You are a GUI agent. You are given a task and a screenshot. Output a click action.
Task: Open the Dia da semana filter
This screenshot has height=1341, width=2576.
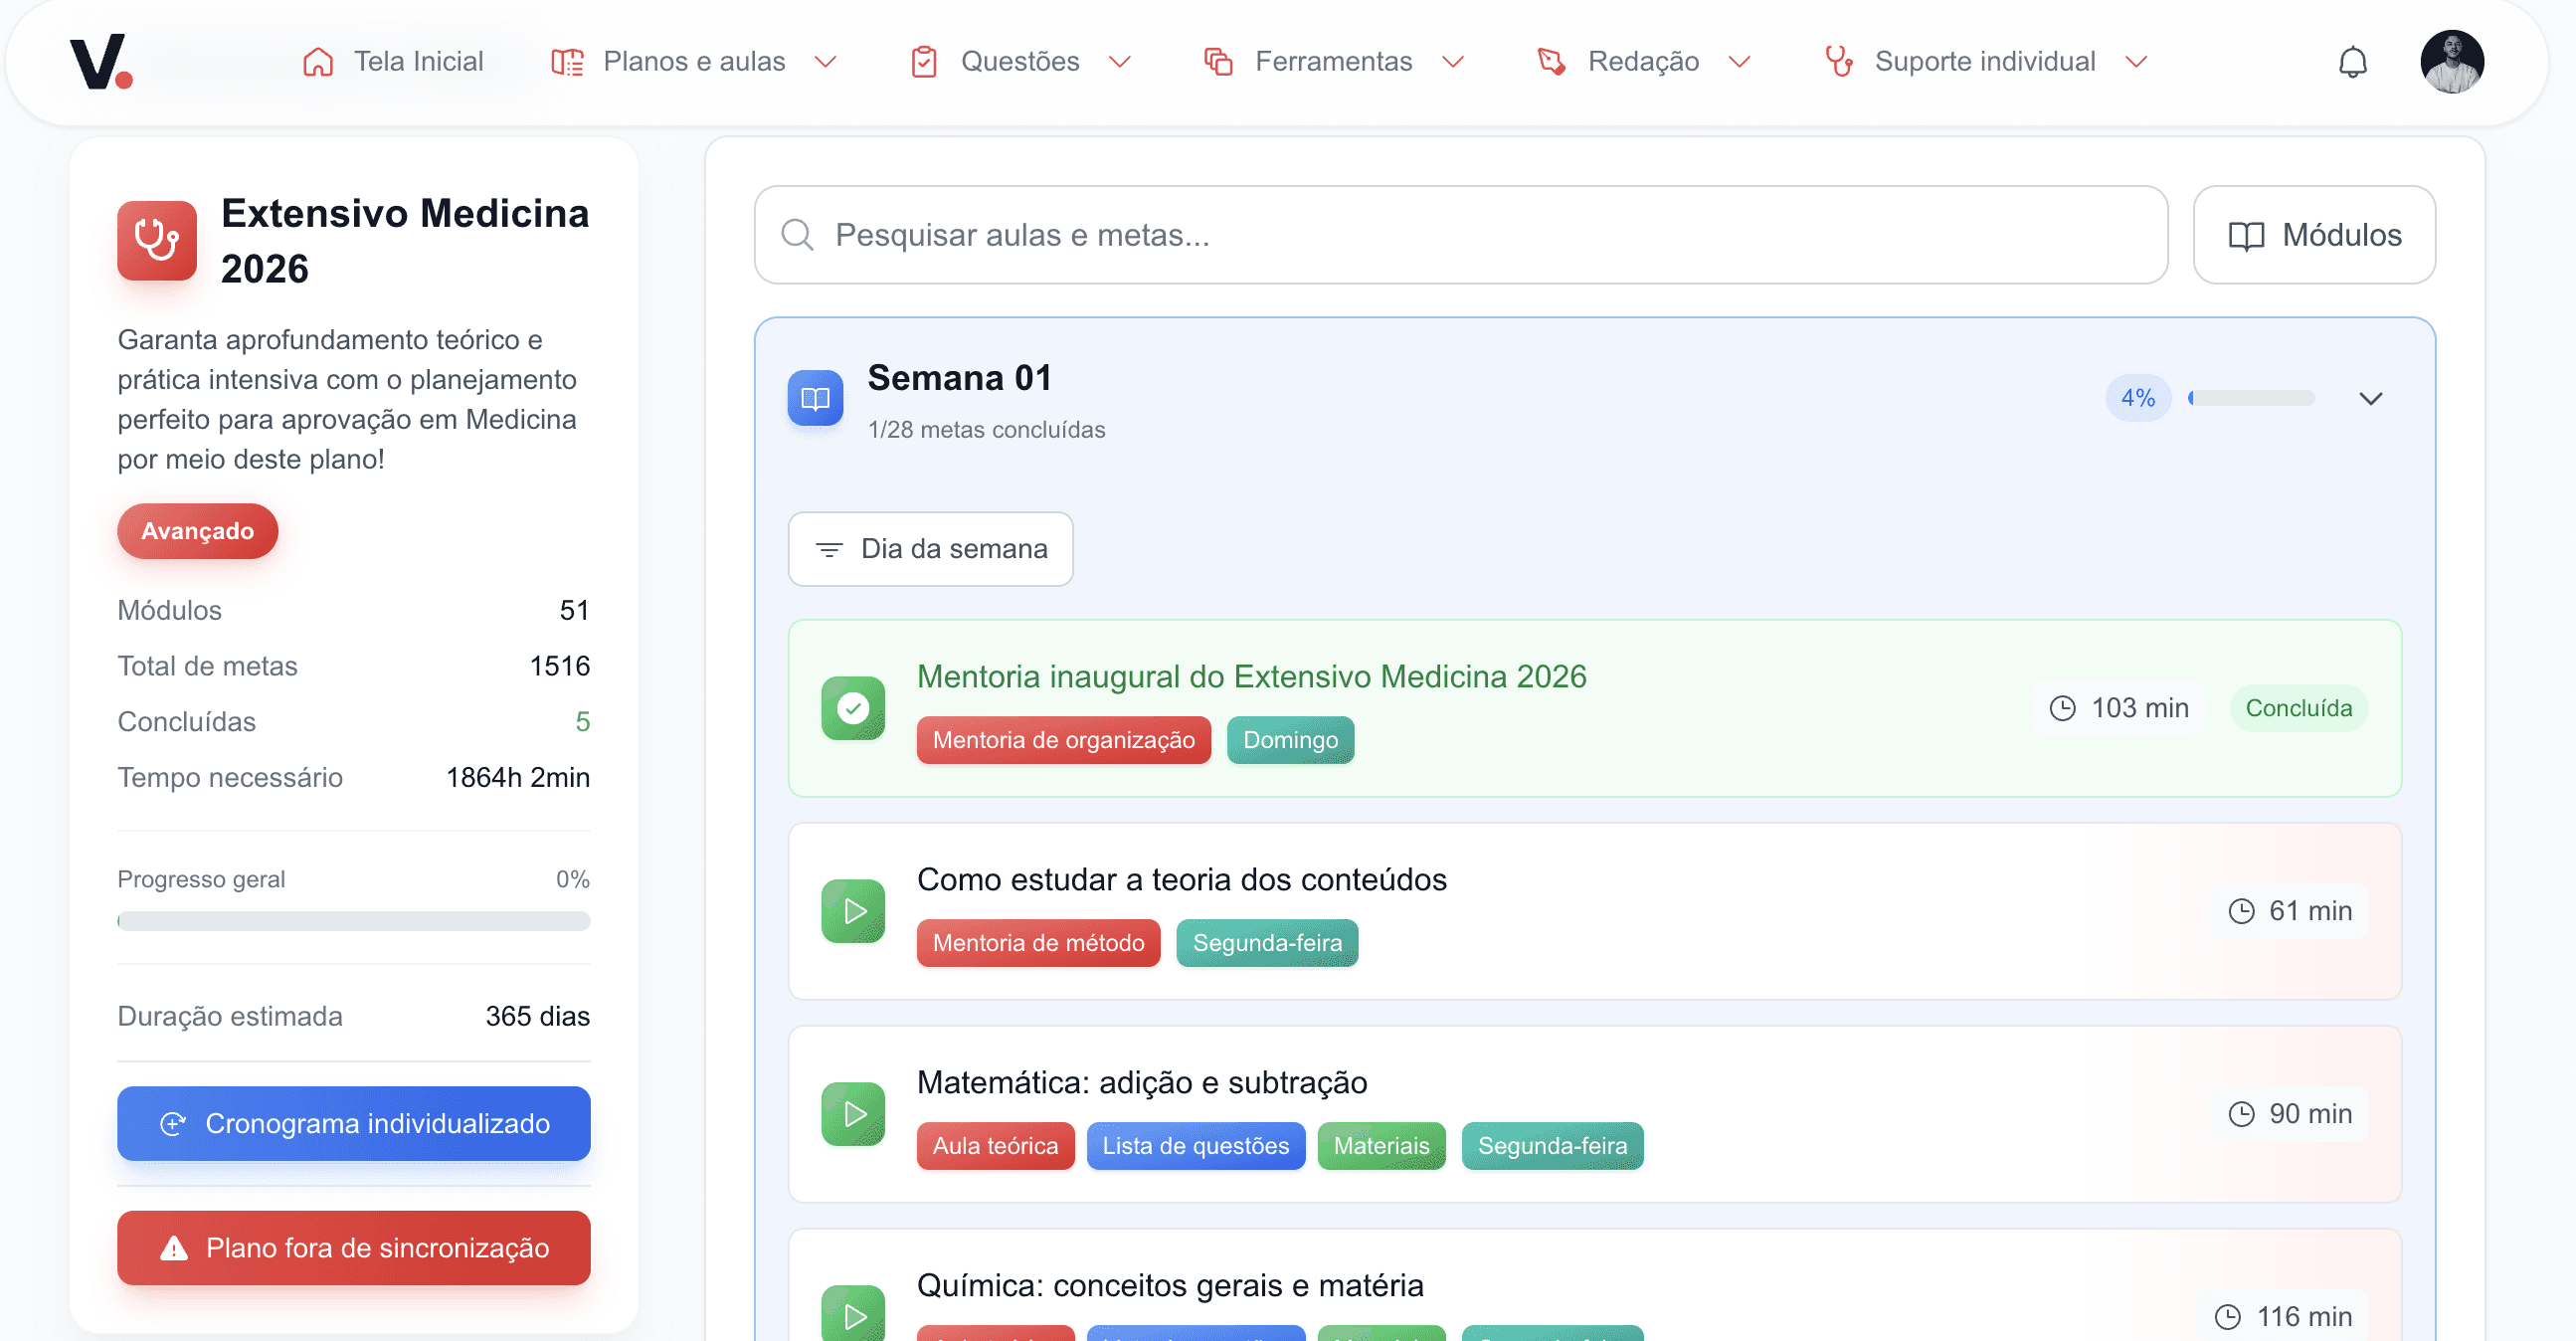[930, 549]
